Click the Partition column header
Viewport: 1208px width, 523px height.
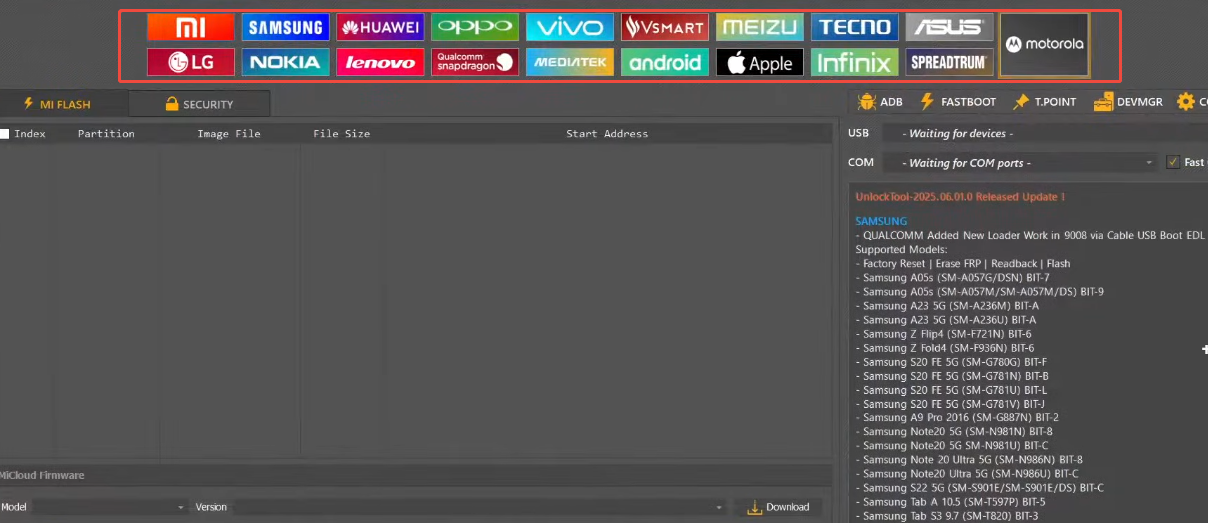coord(106,134)
